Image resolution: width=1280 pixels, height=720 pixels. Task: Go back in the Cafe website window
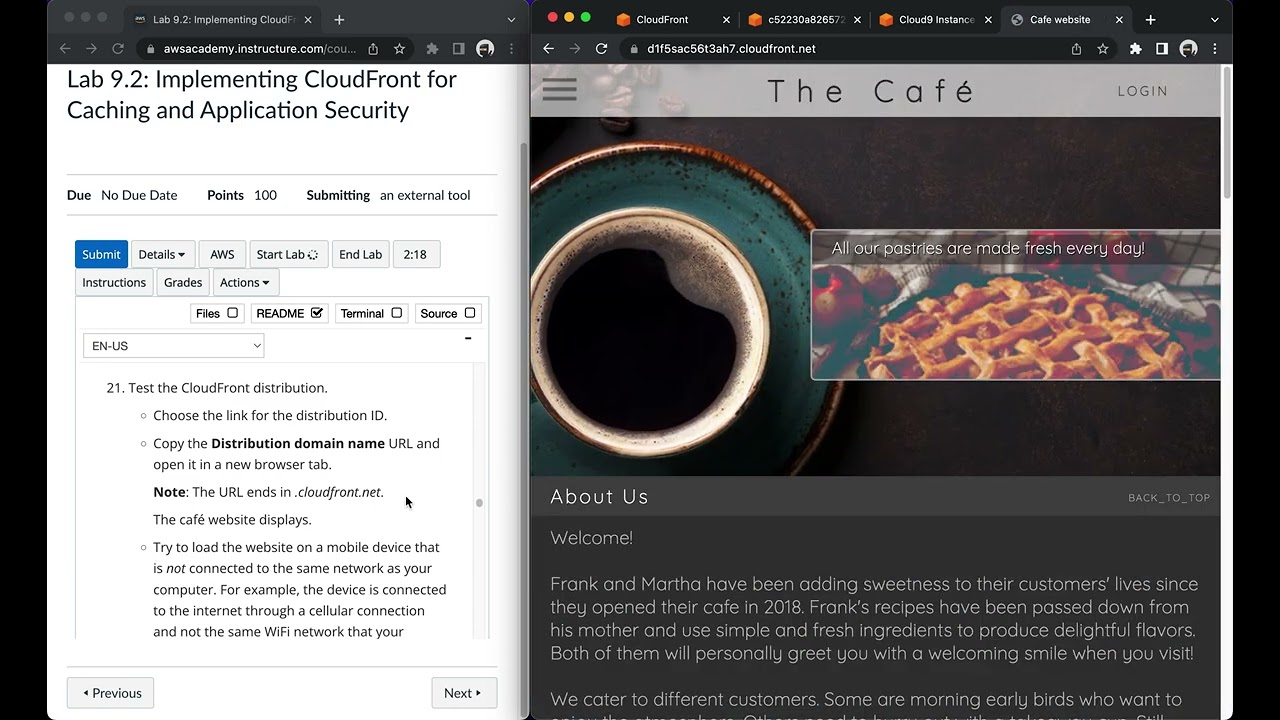tap(548, 48)
